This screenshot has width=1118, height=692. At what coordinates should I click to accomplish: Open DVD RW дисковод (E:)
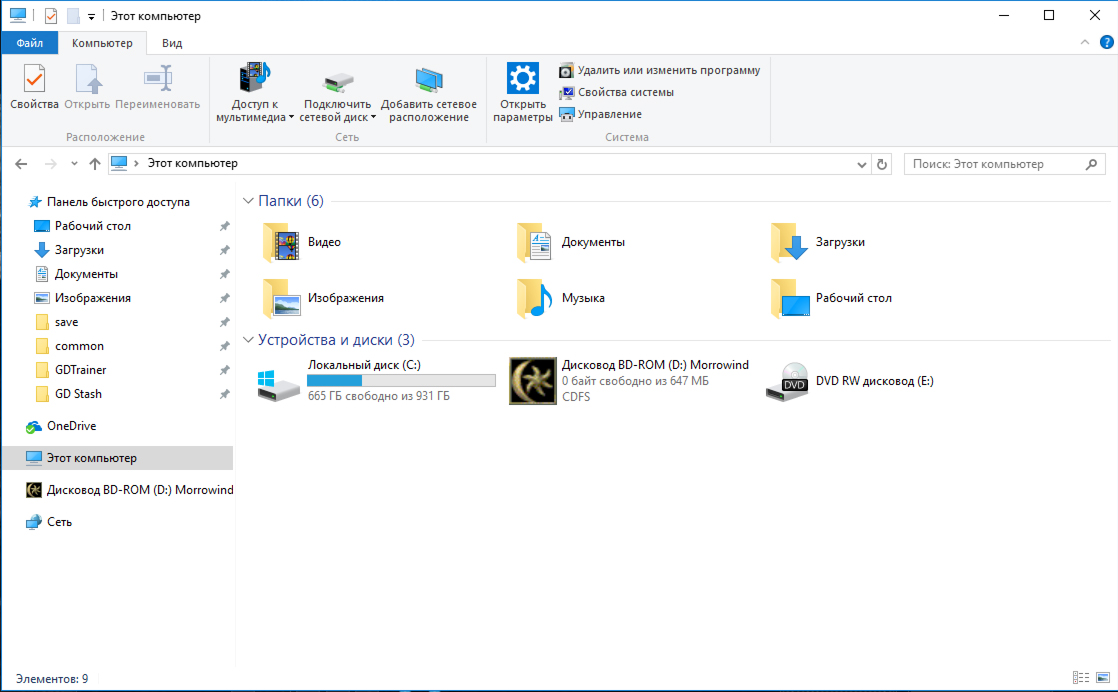[x=787, y=381]
